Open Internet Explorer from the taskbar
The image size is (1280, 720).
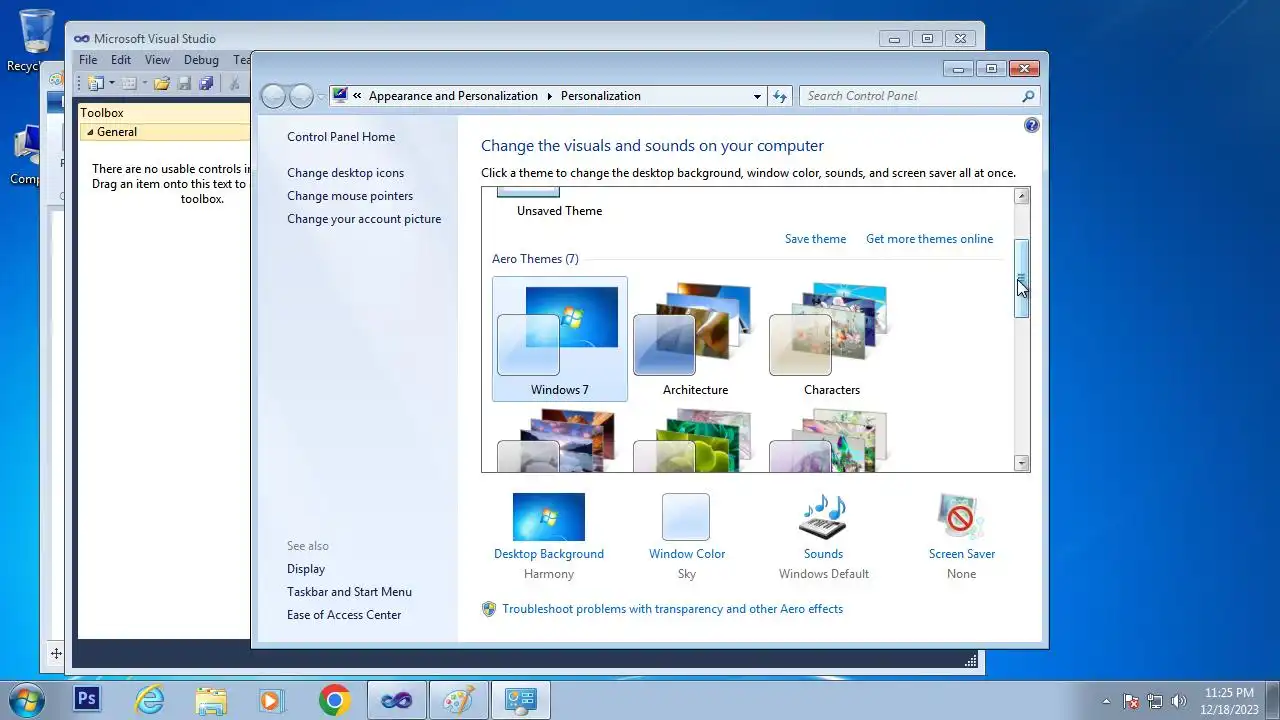point(149,700)
